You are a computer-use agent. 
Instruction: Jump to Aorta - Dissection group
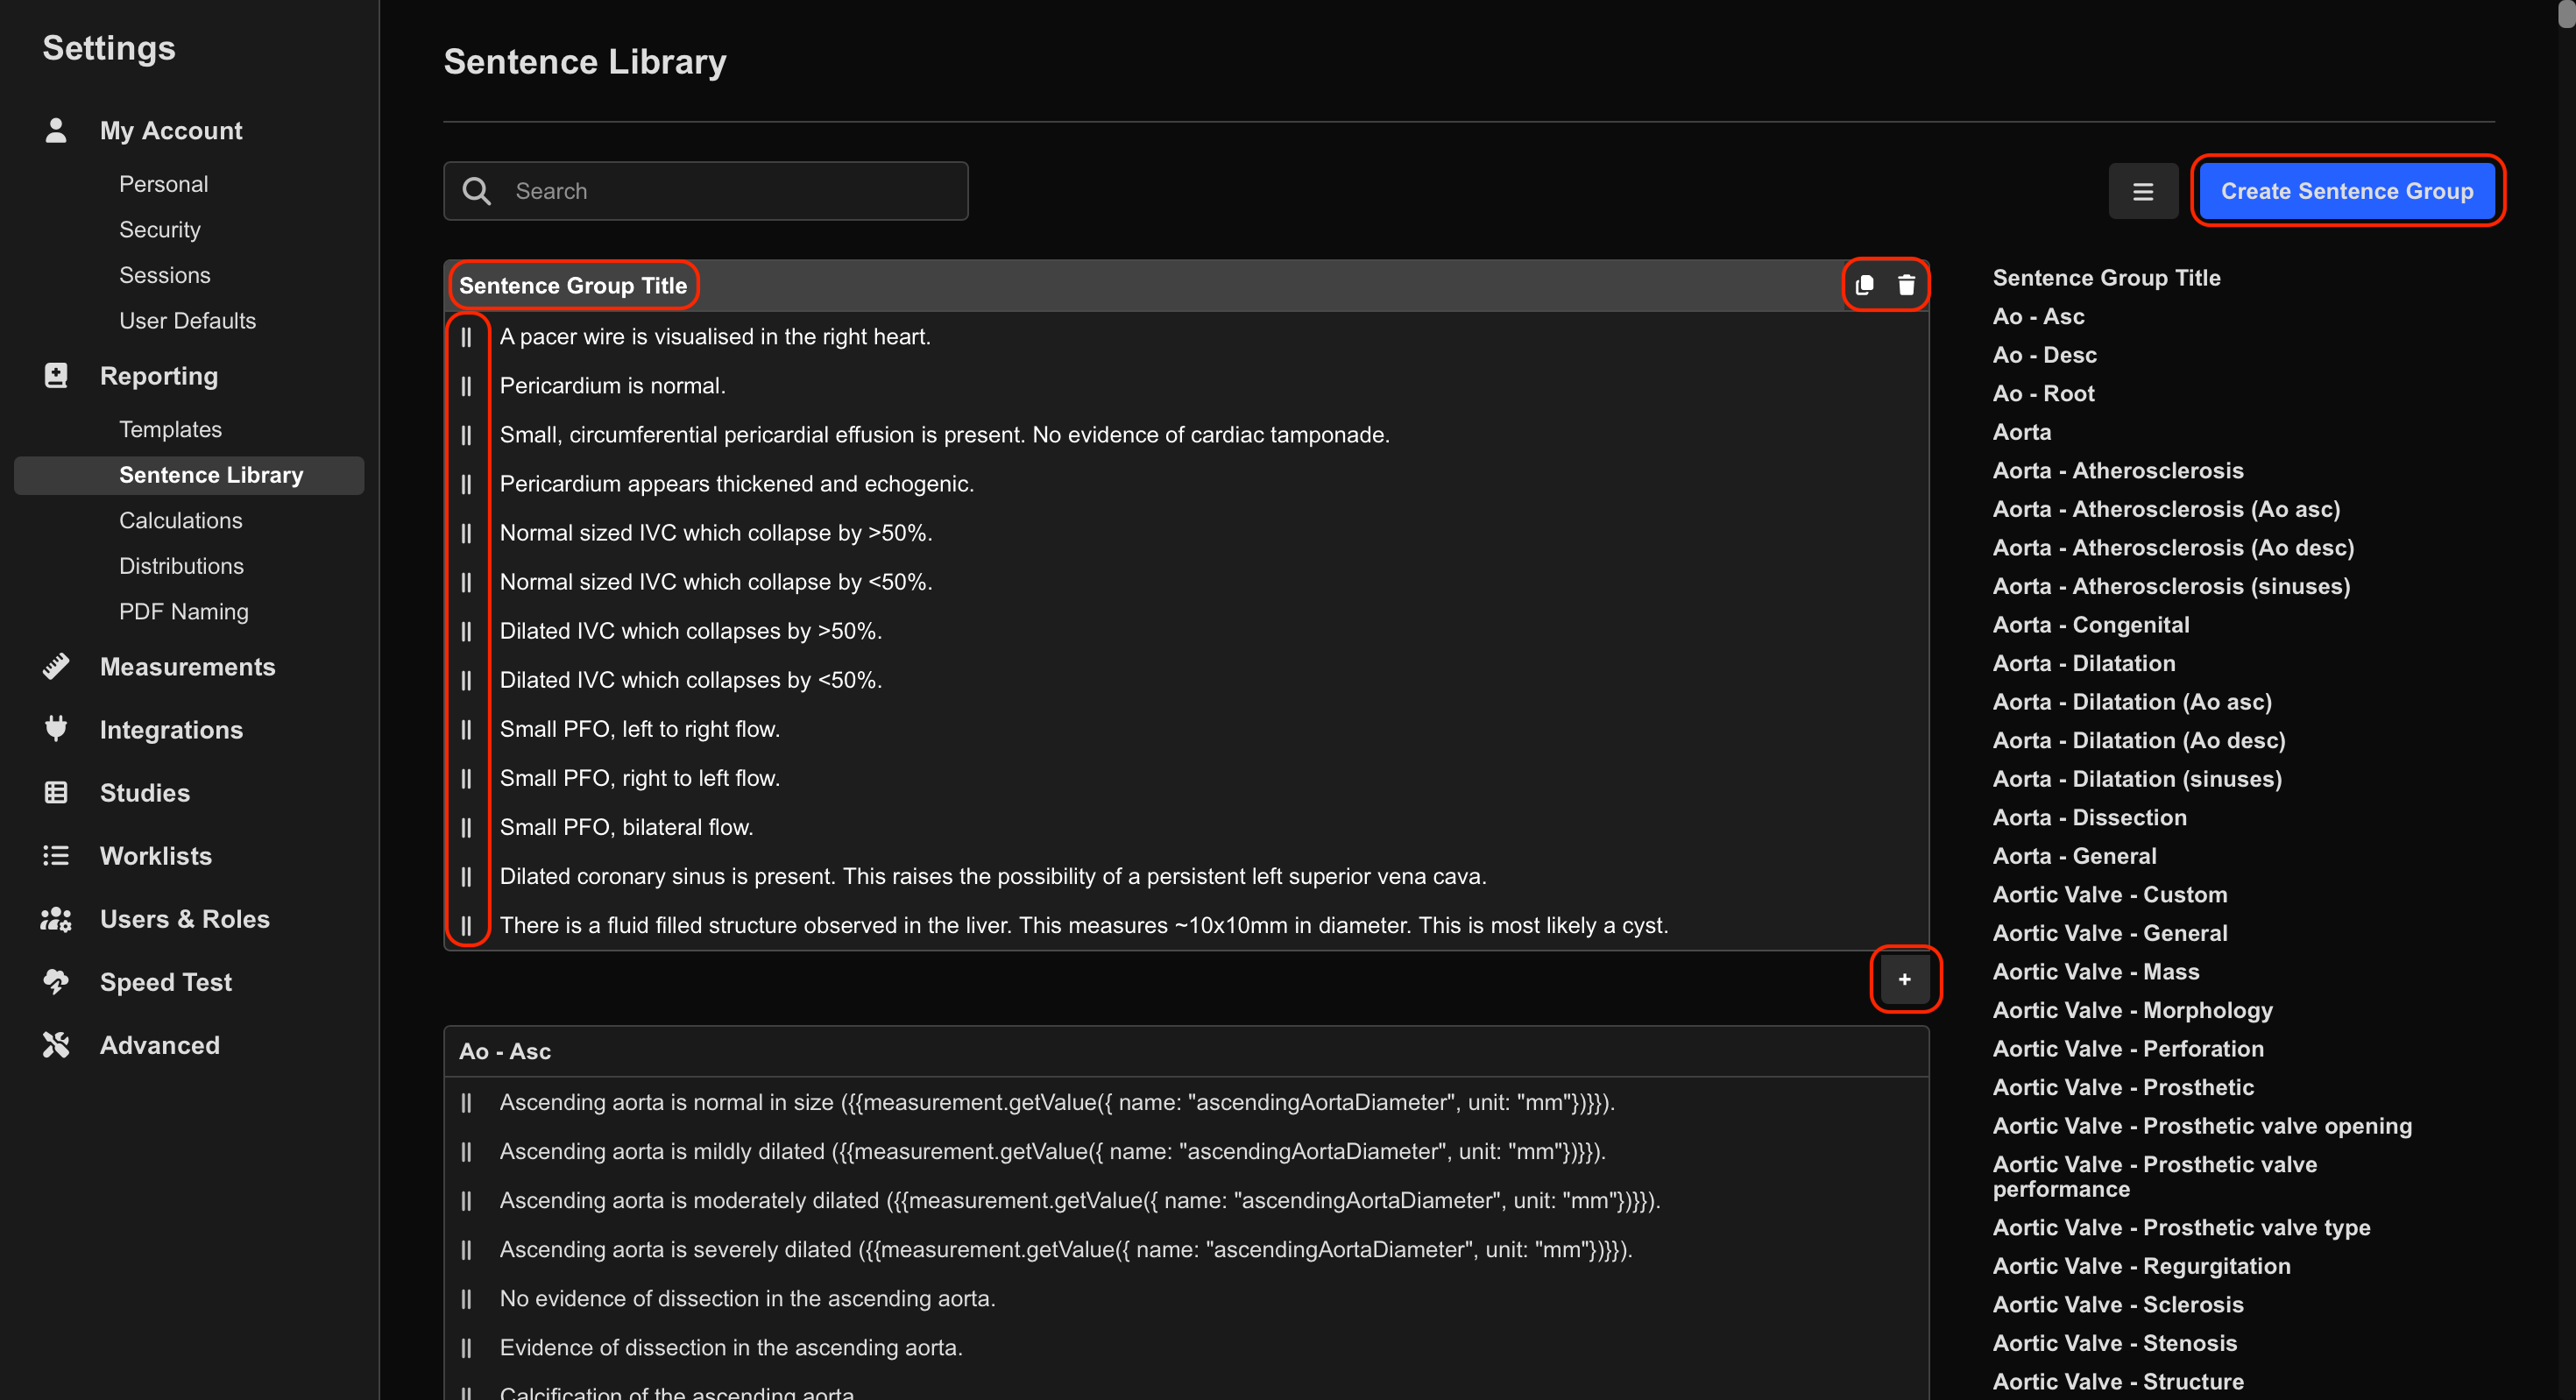pyautogui.click(x=2089, y=817)
